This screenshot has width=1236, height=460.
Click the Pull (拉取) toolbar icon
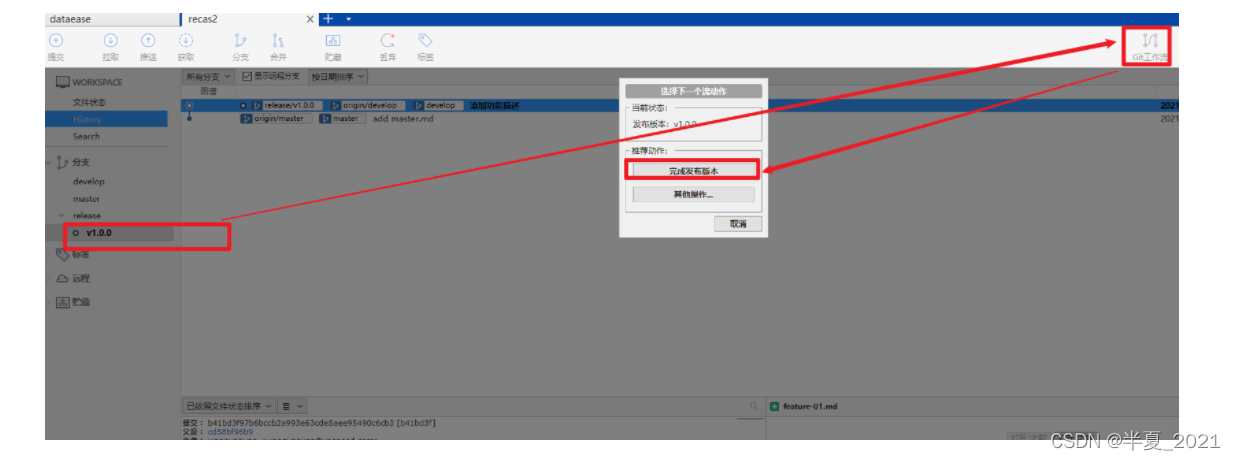[x=110, y=41]
